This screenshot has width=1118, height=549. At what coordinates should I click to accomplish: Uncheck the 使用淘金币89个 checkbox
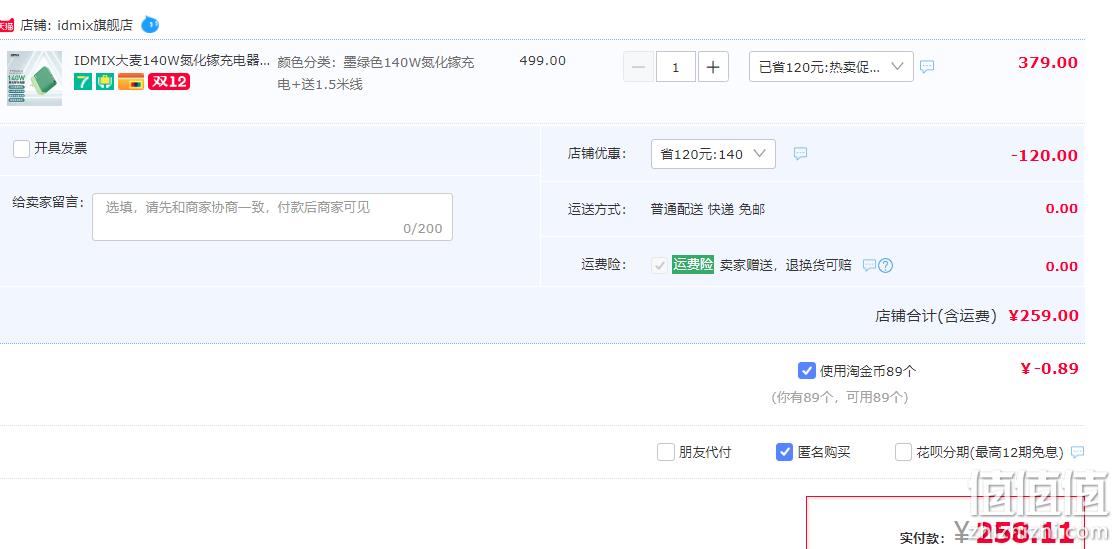(x=806, y=371)
